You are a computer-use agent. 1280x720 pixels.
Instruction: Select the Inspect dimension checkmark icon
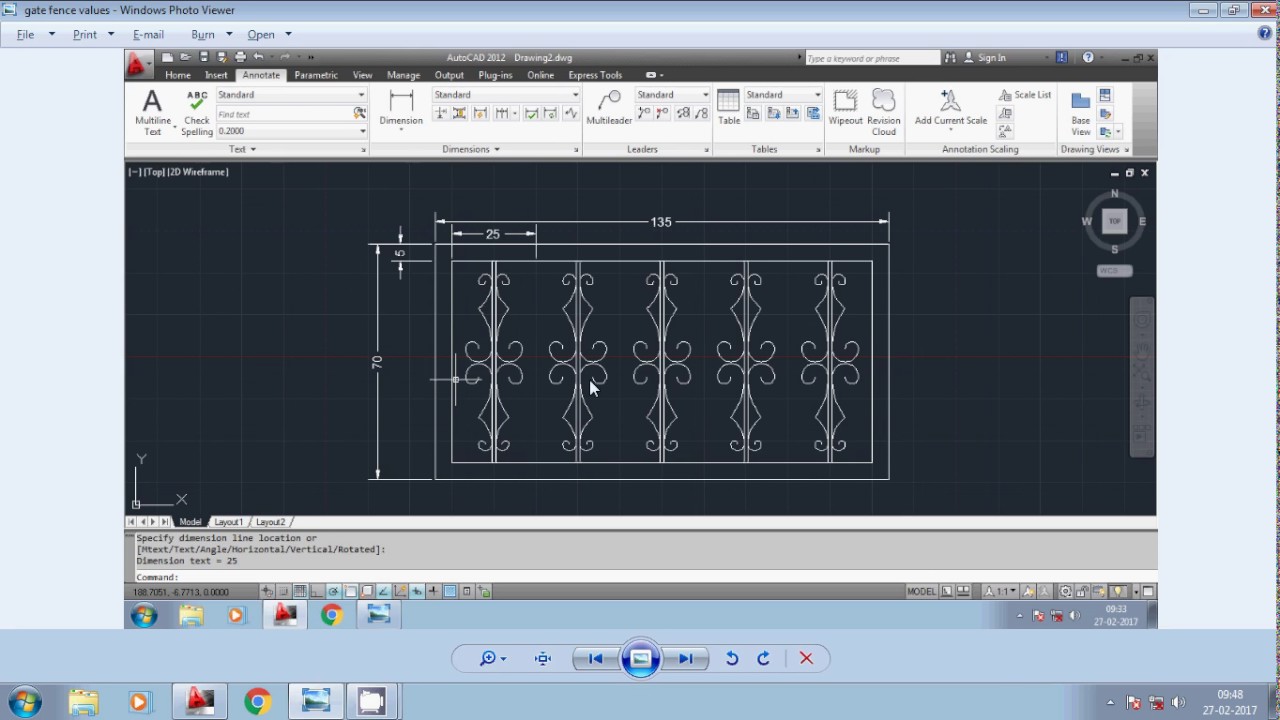coord(531,113)
